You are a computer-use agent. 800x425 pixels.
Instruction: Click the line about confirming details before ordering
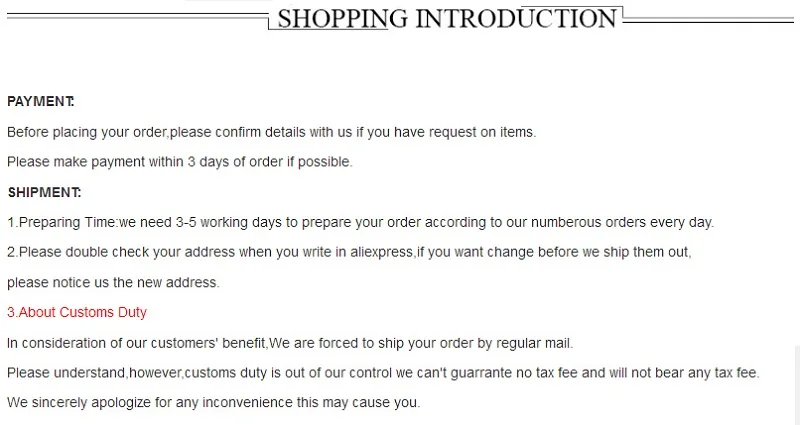pyautogui.click(x=271, y=132)
